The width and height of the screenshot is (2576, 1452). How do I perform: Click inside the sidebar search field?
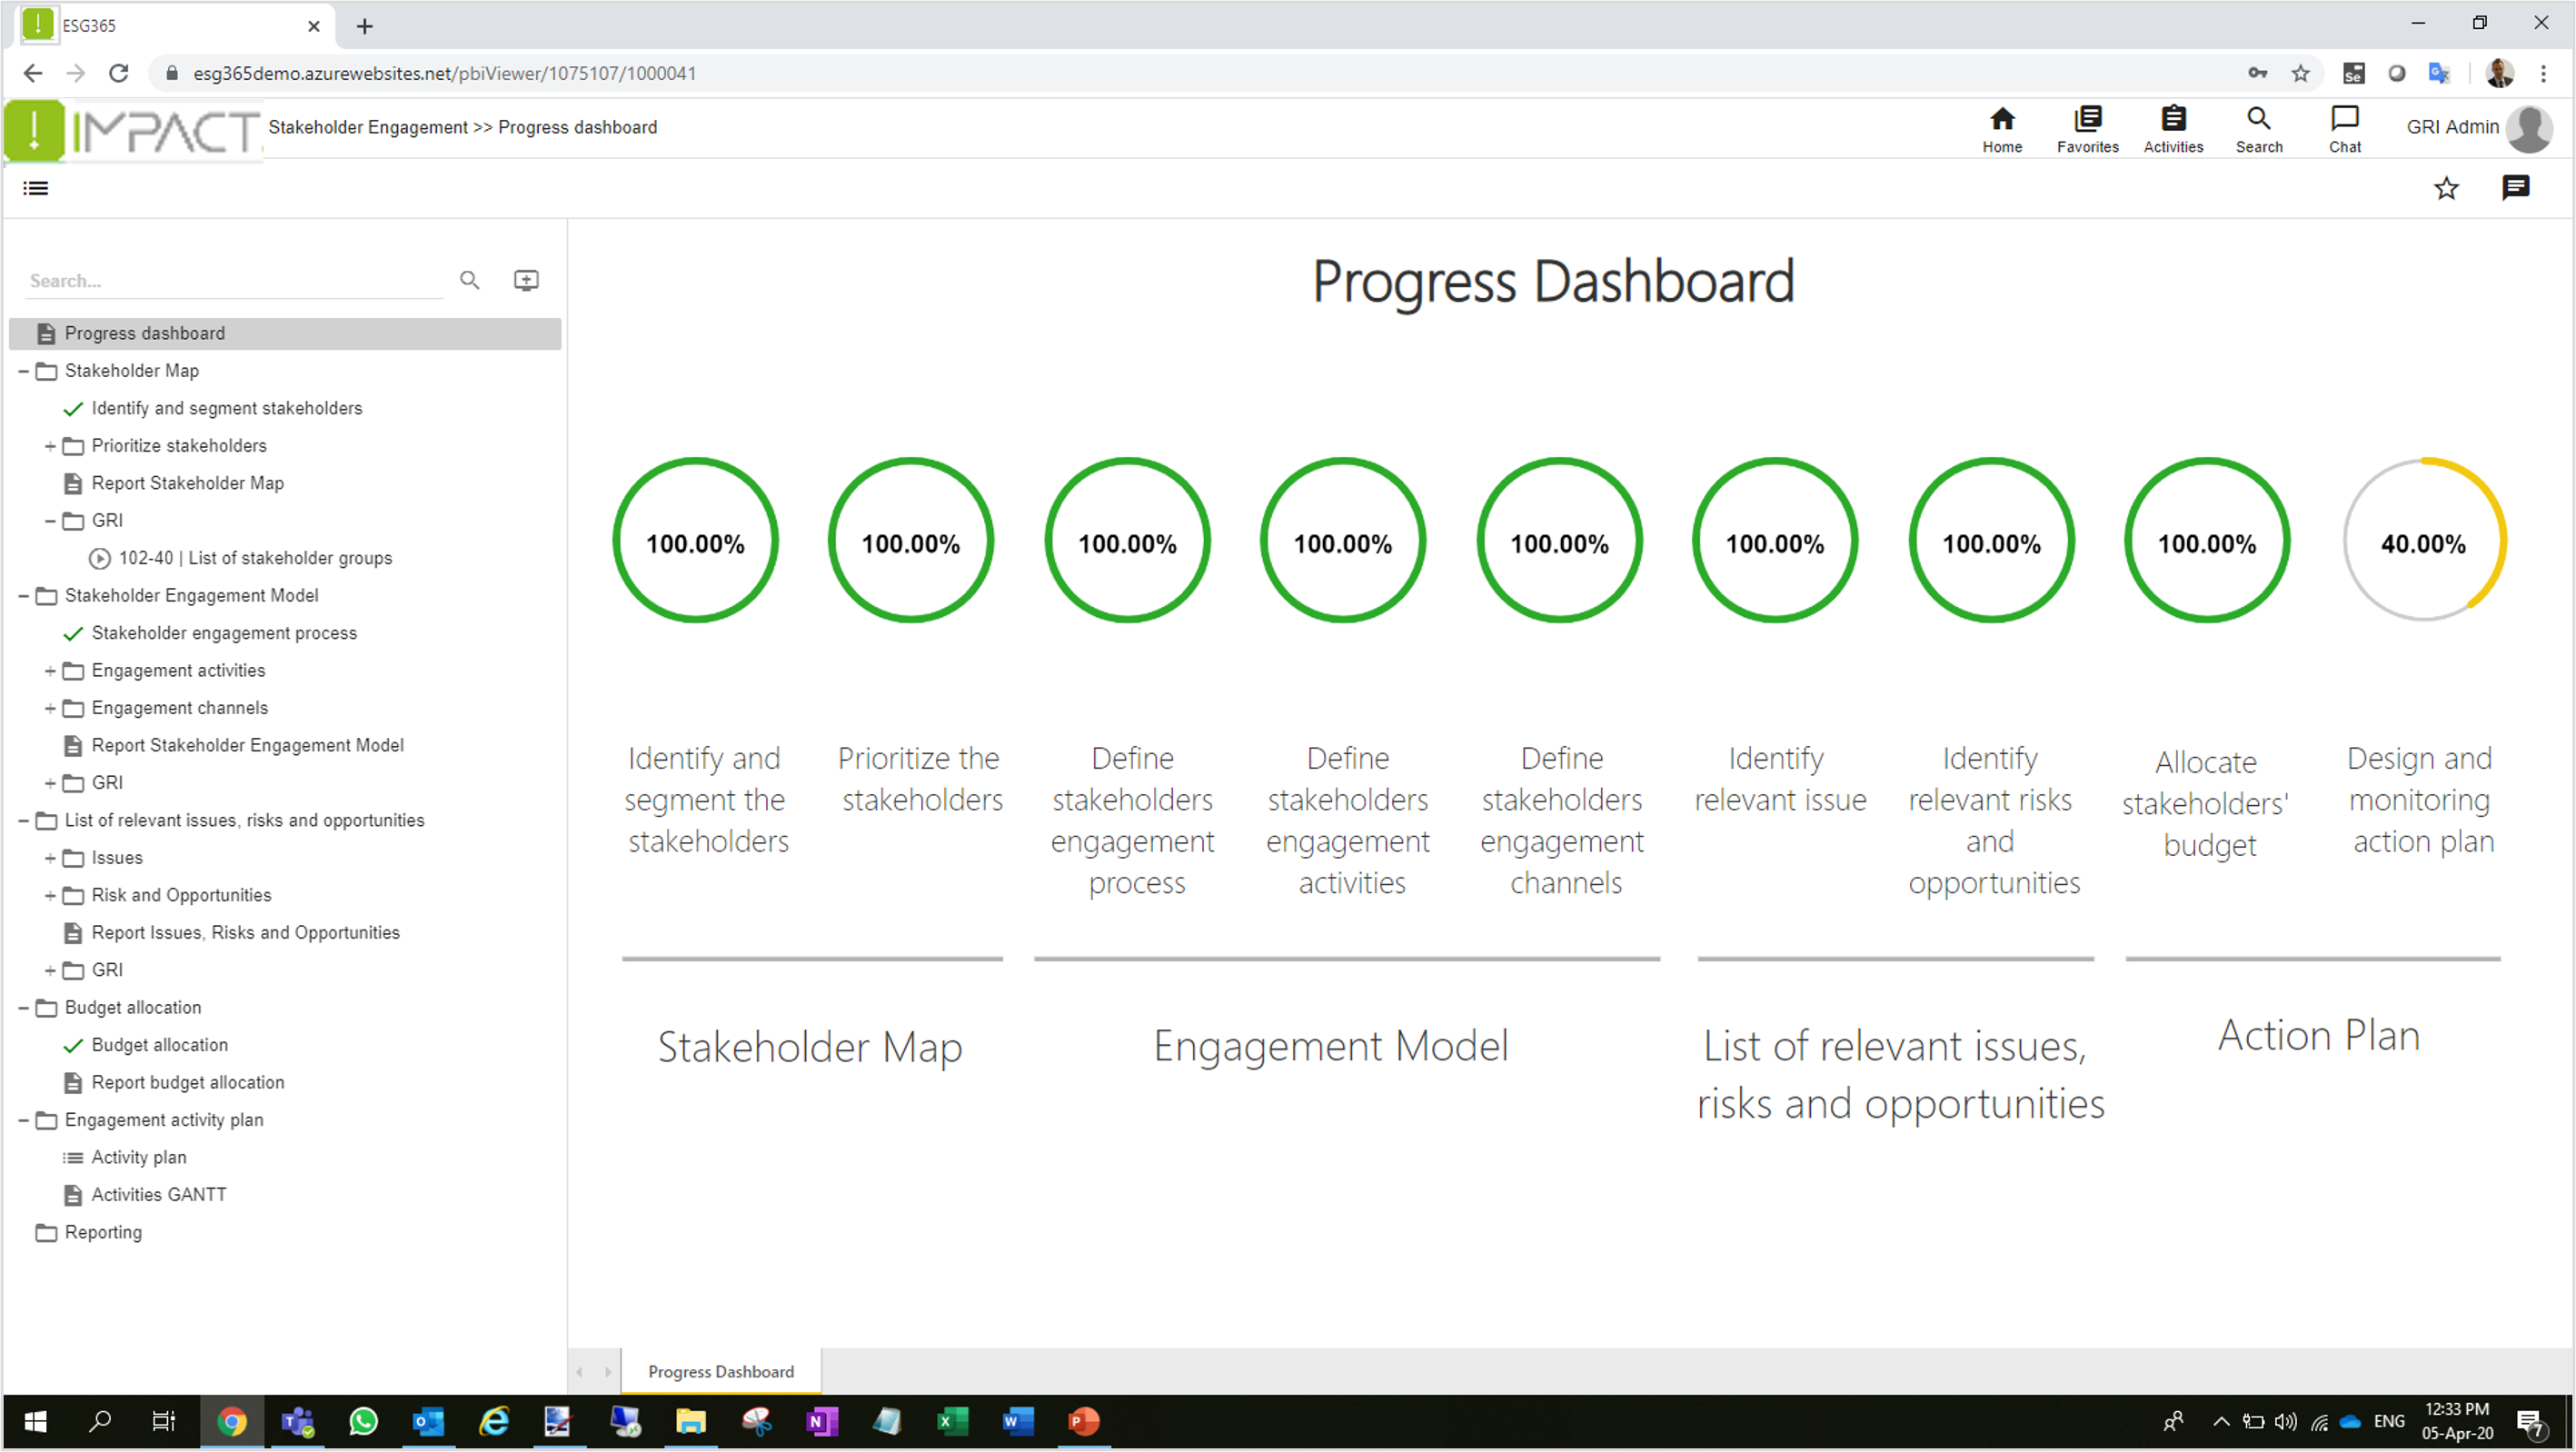pyautogui.click(x=230, y=280)
